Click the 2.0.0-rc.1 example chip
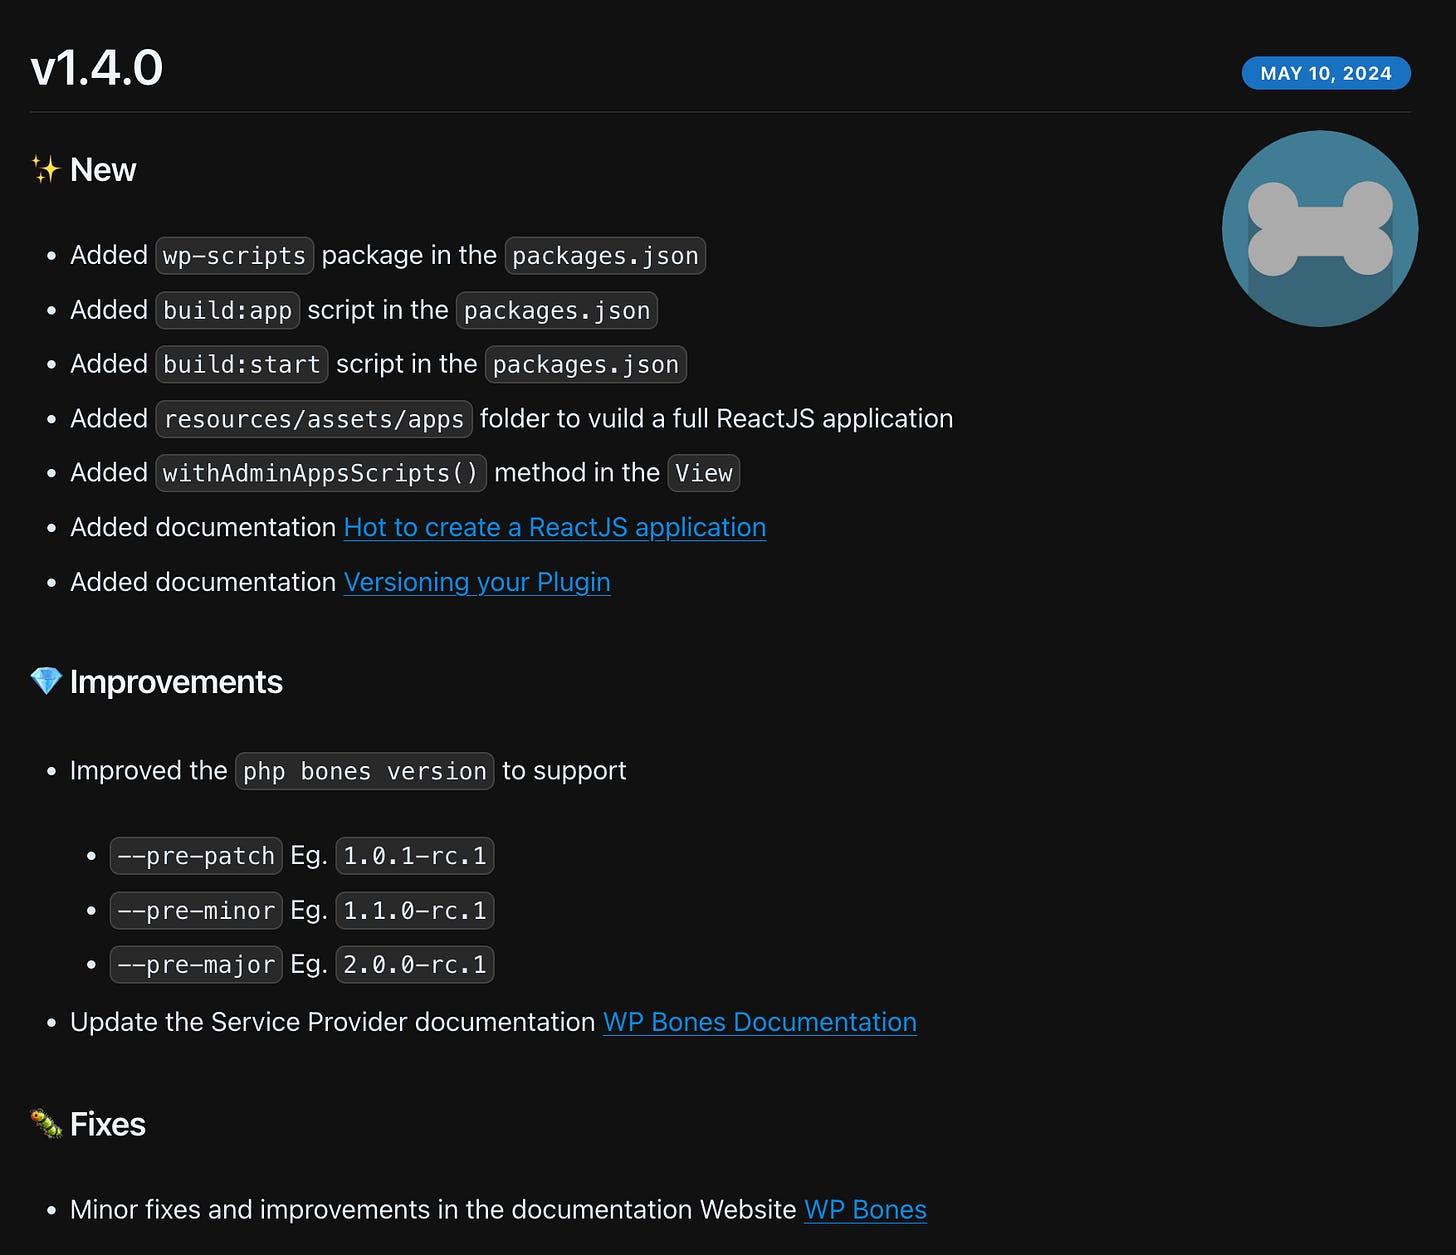 414,964
